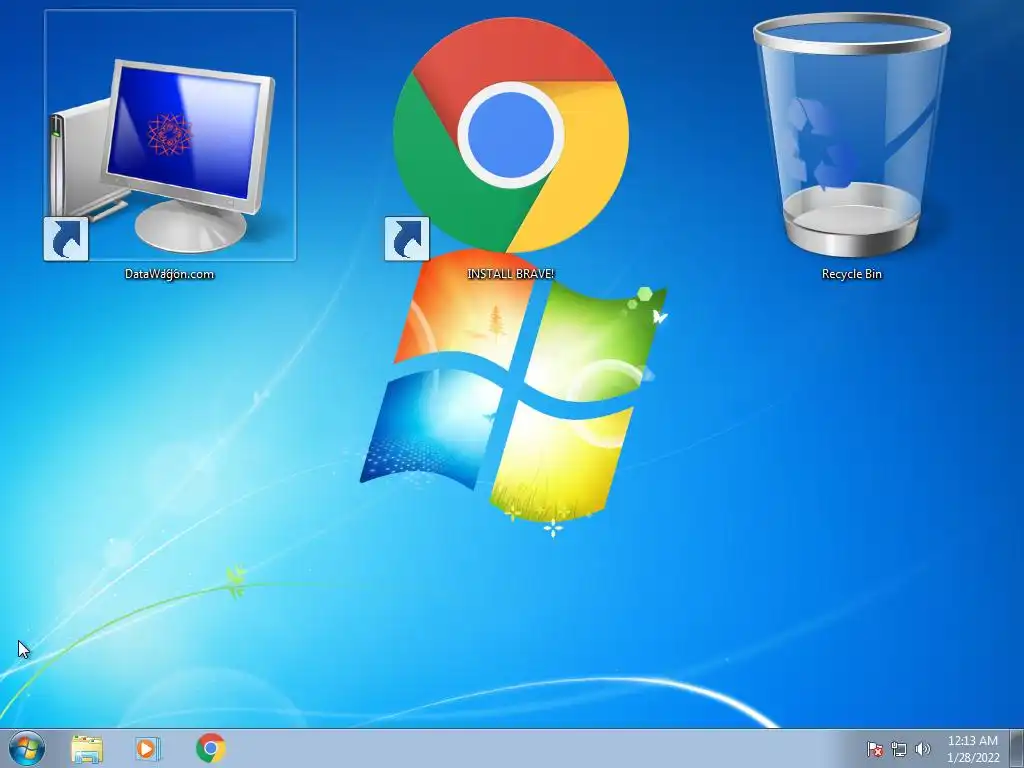
Task: Open the Action Center flag icon
Action: click(x=874, y=749)
